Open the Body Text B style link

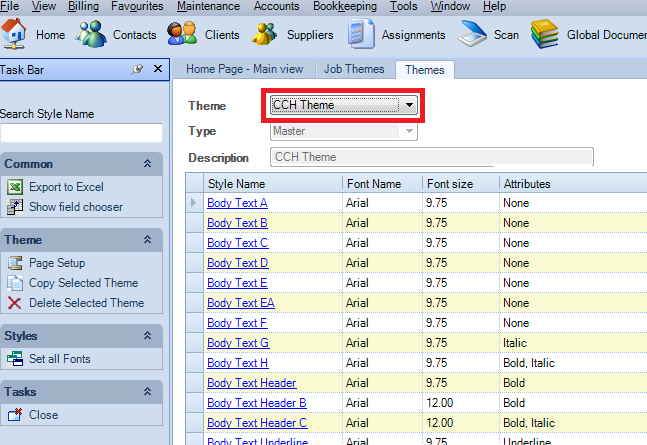[237, 223]
